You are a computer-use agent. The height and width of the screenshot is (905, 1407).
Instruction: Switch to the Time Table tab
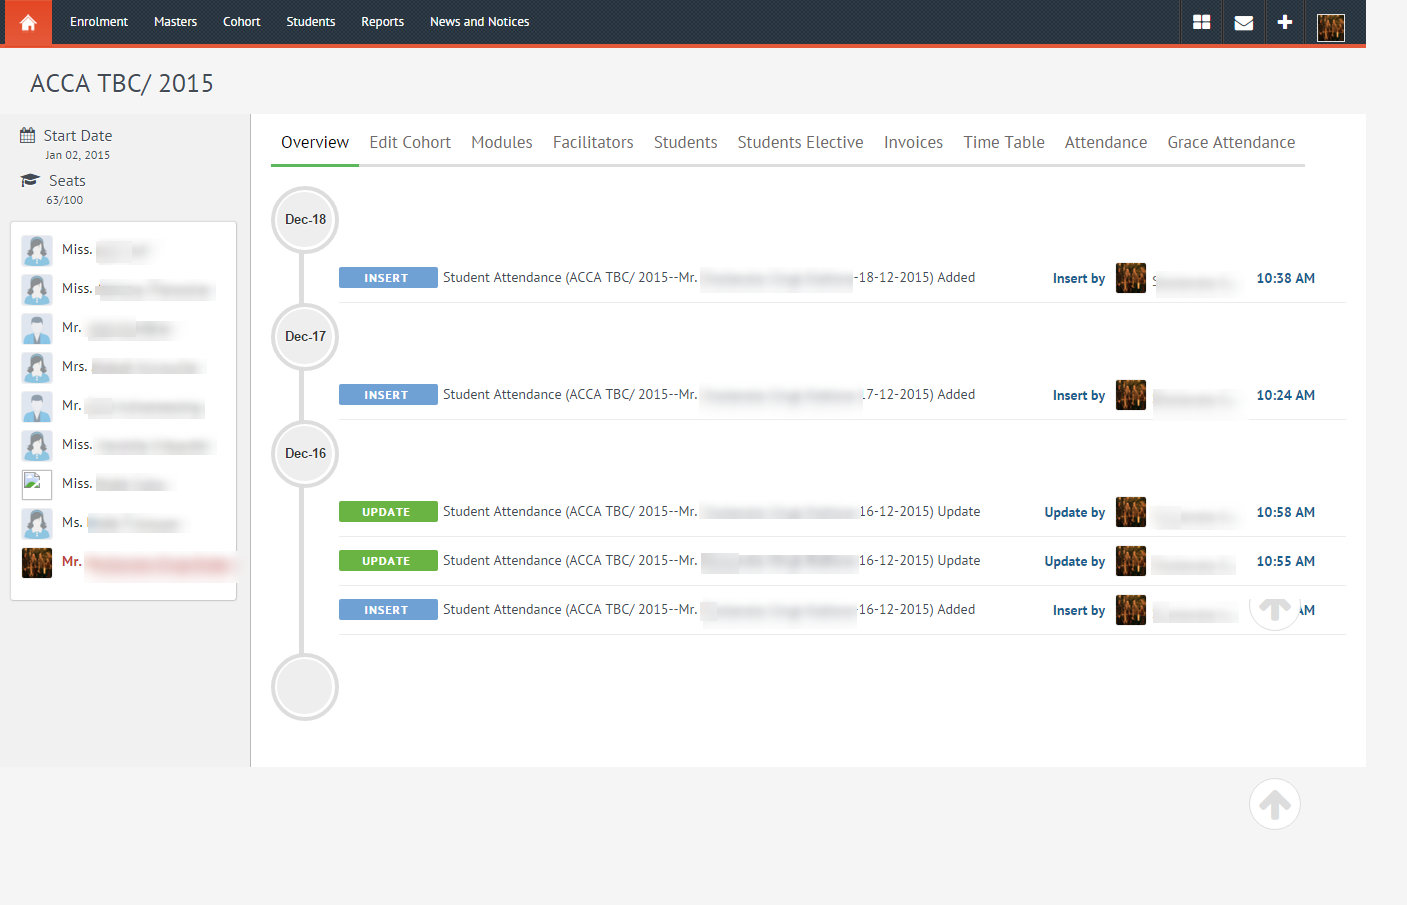[1004, 142]
